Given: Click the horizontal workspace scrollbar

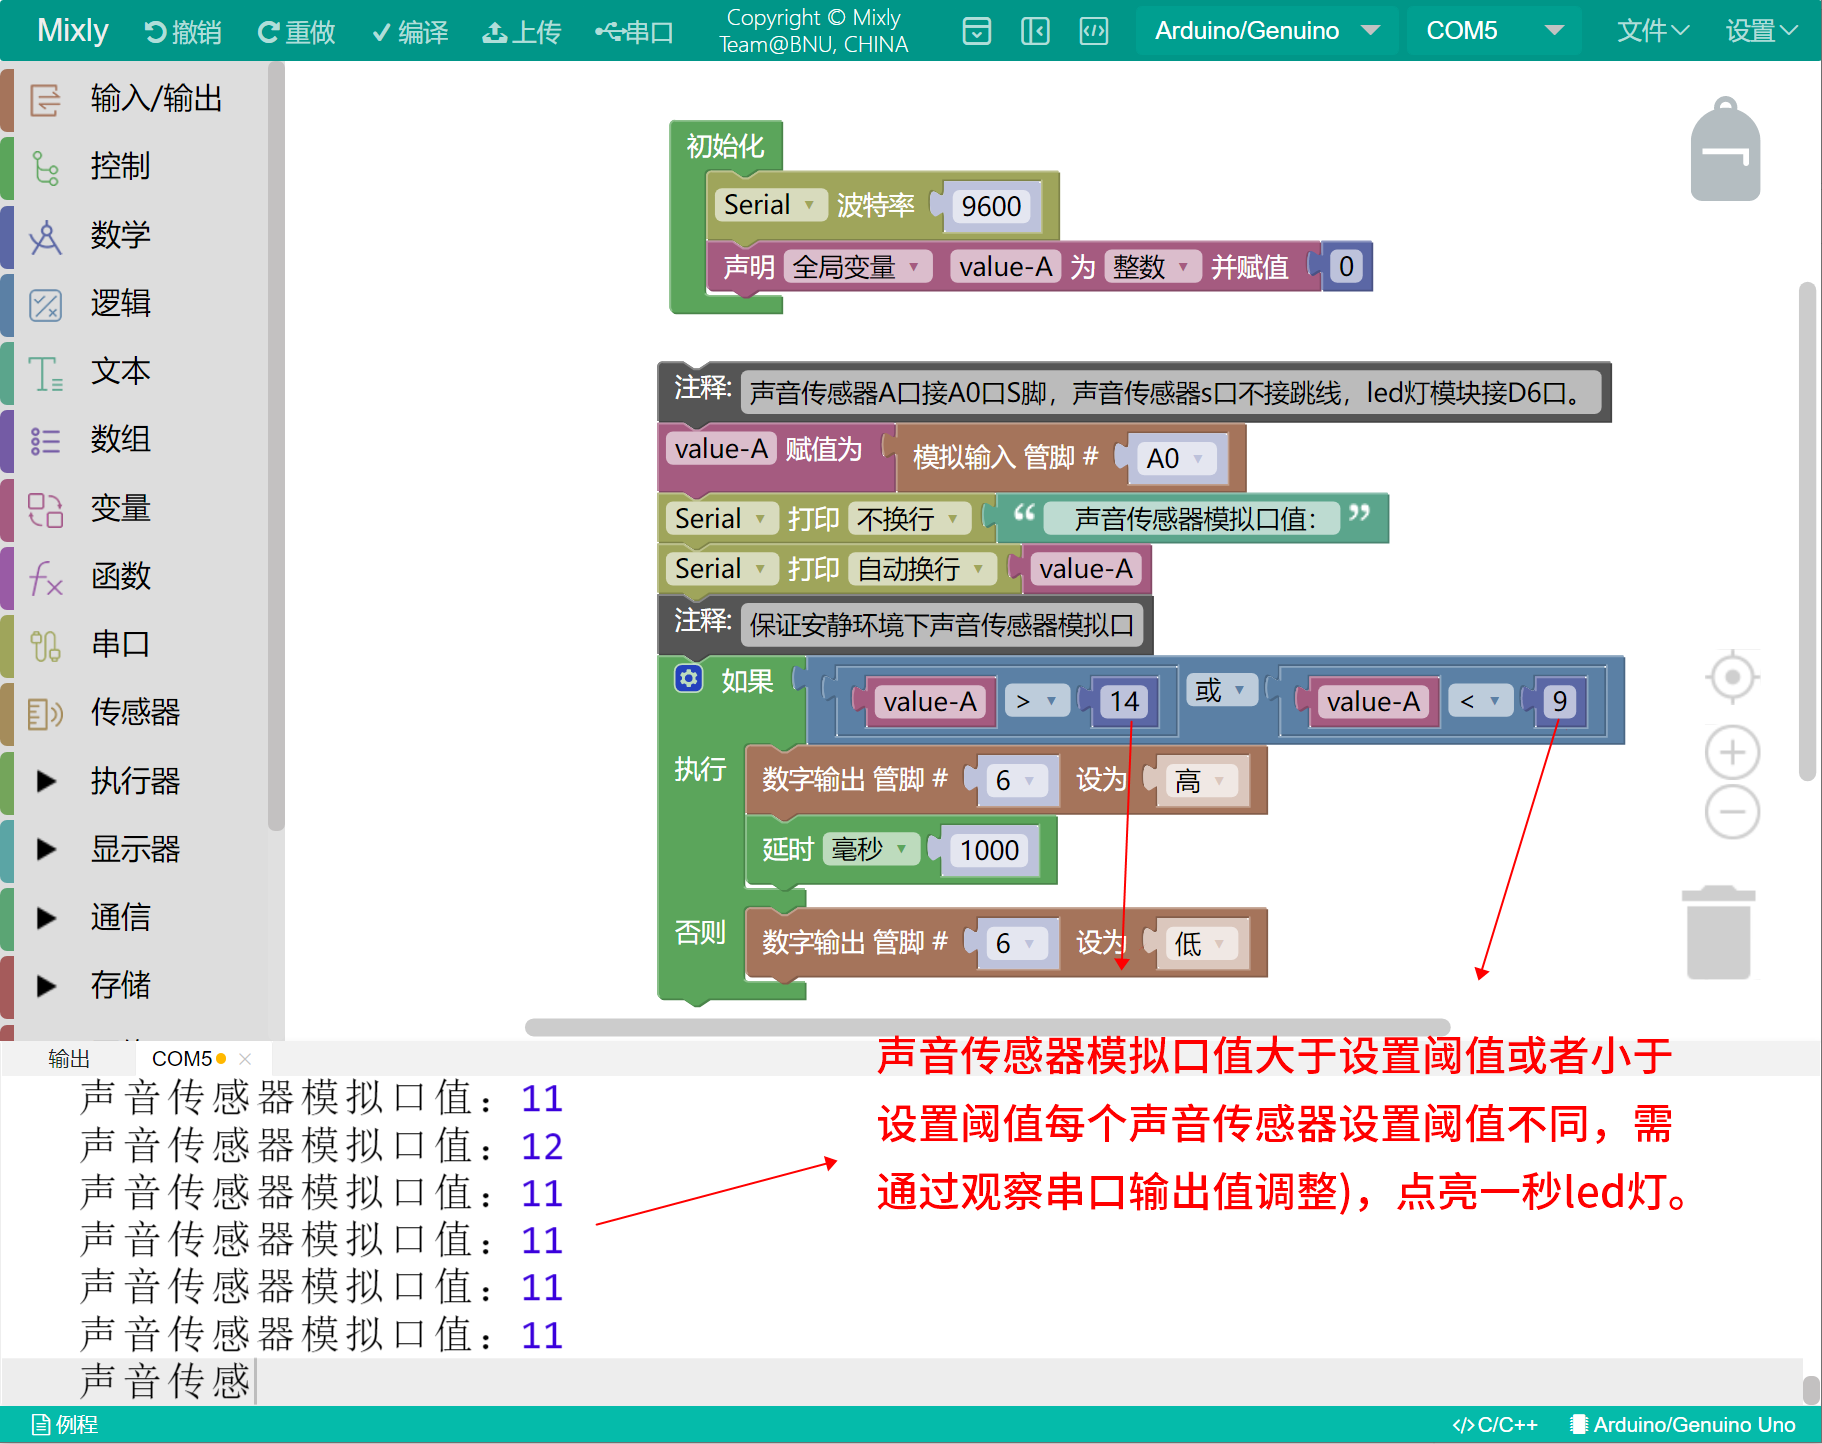Looking at the screenshot, I should tap(987, 1027).
